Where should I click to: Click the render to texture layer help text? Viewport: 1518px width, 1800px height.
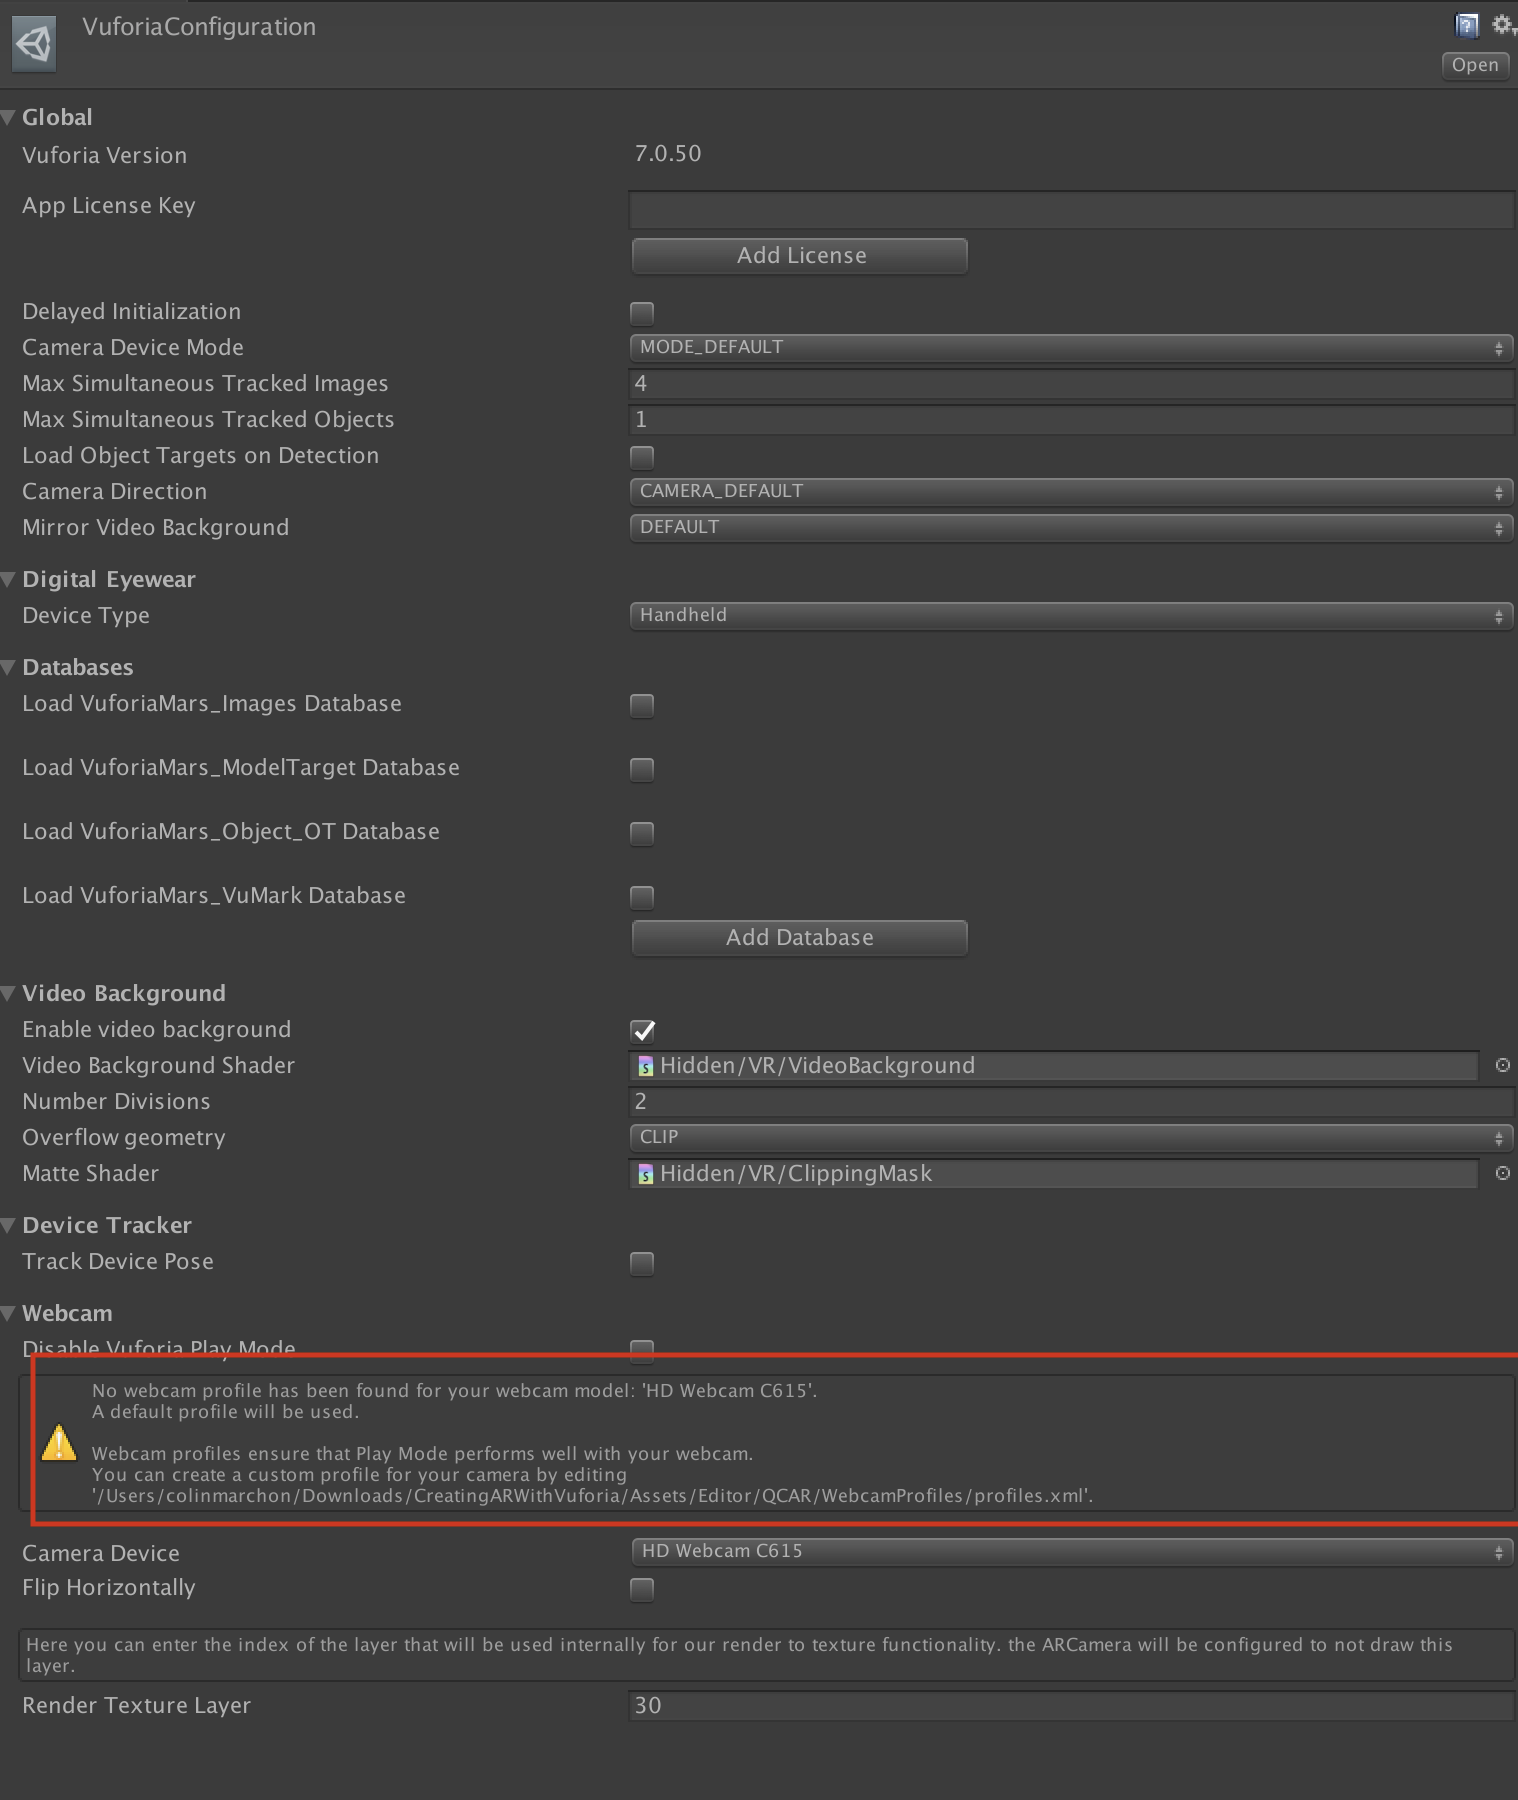[766, 1655]
